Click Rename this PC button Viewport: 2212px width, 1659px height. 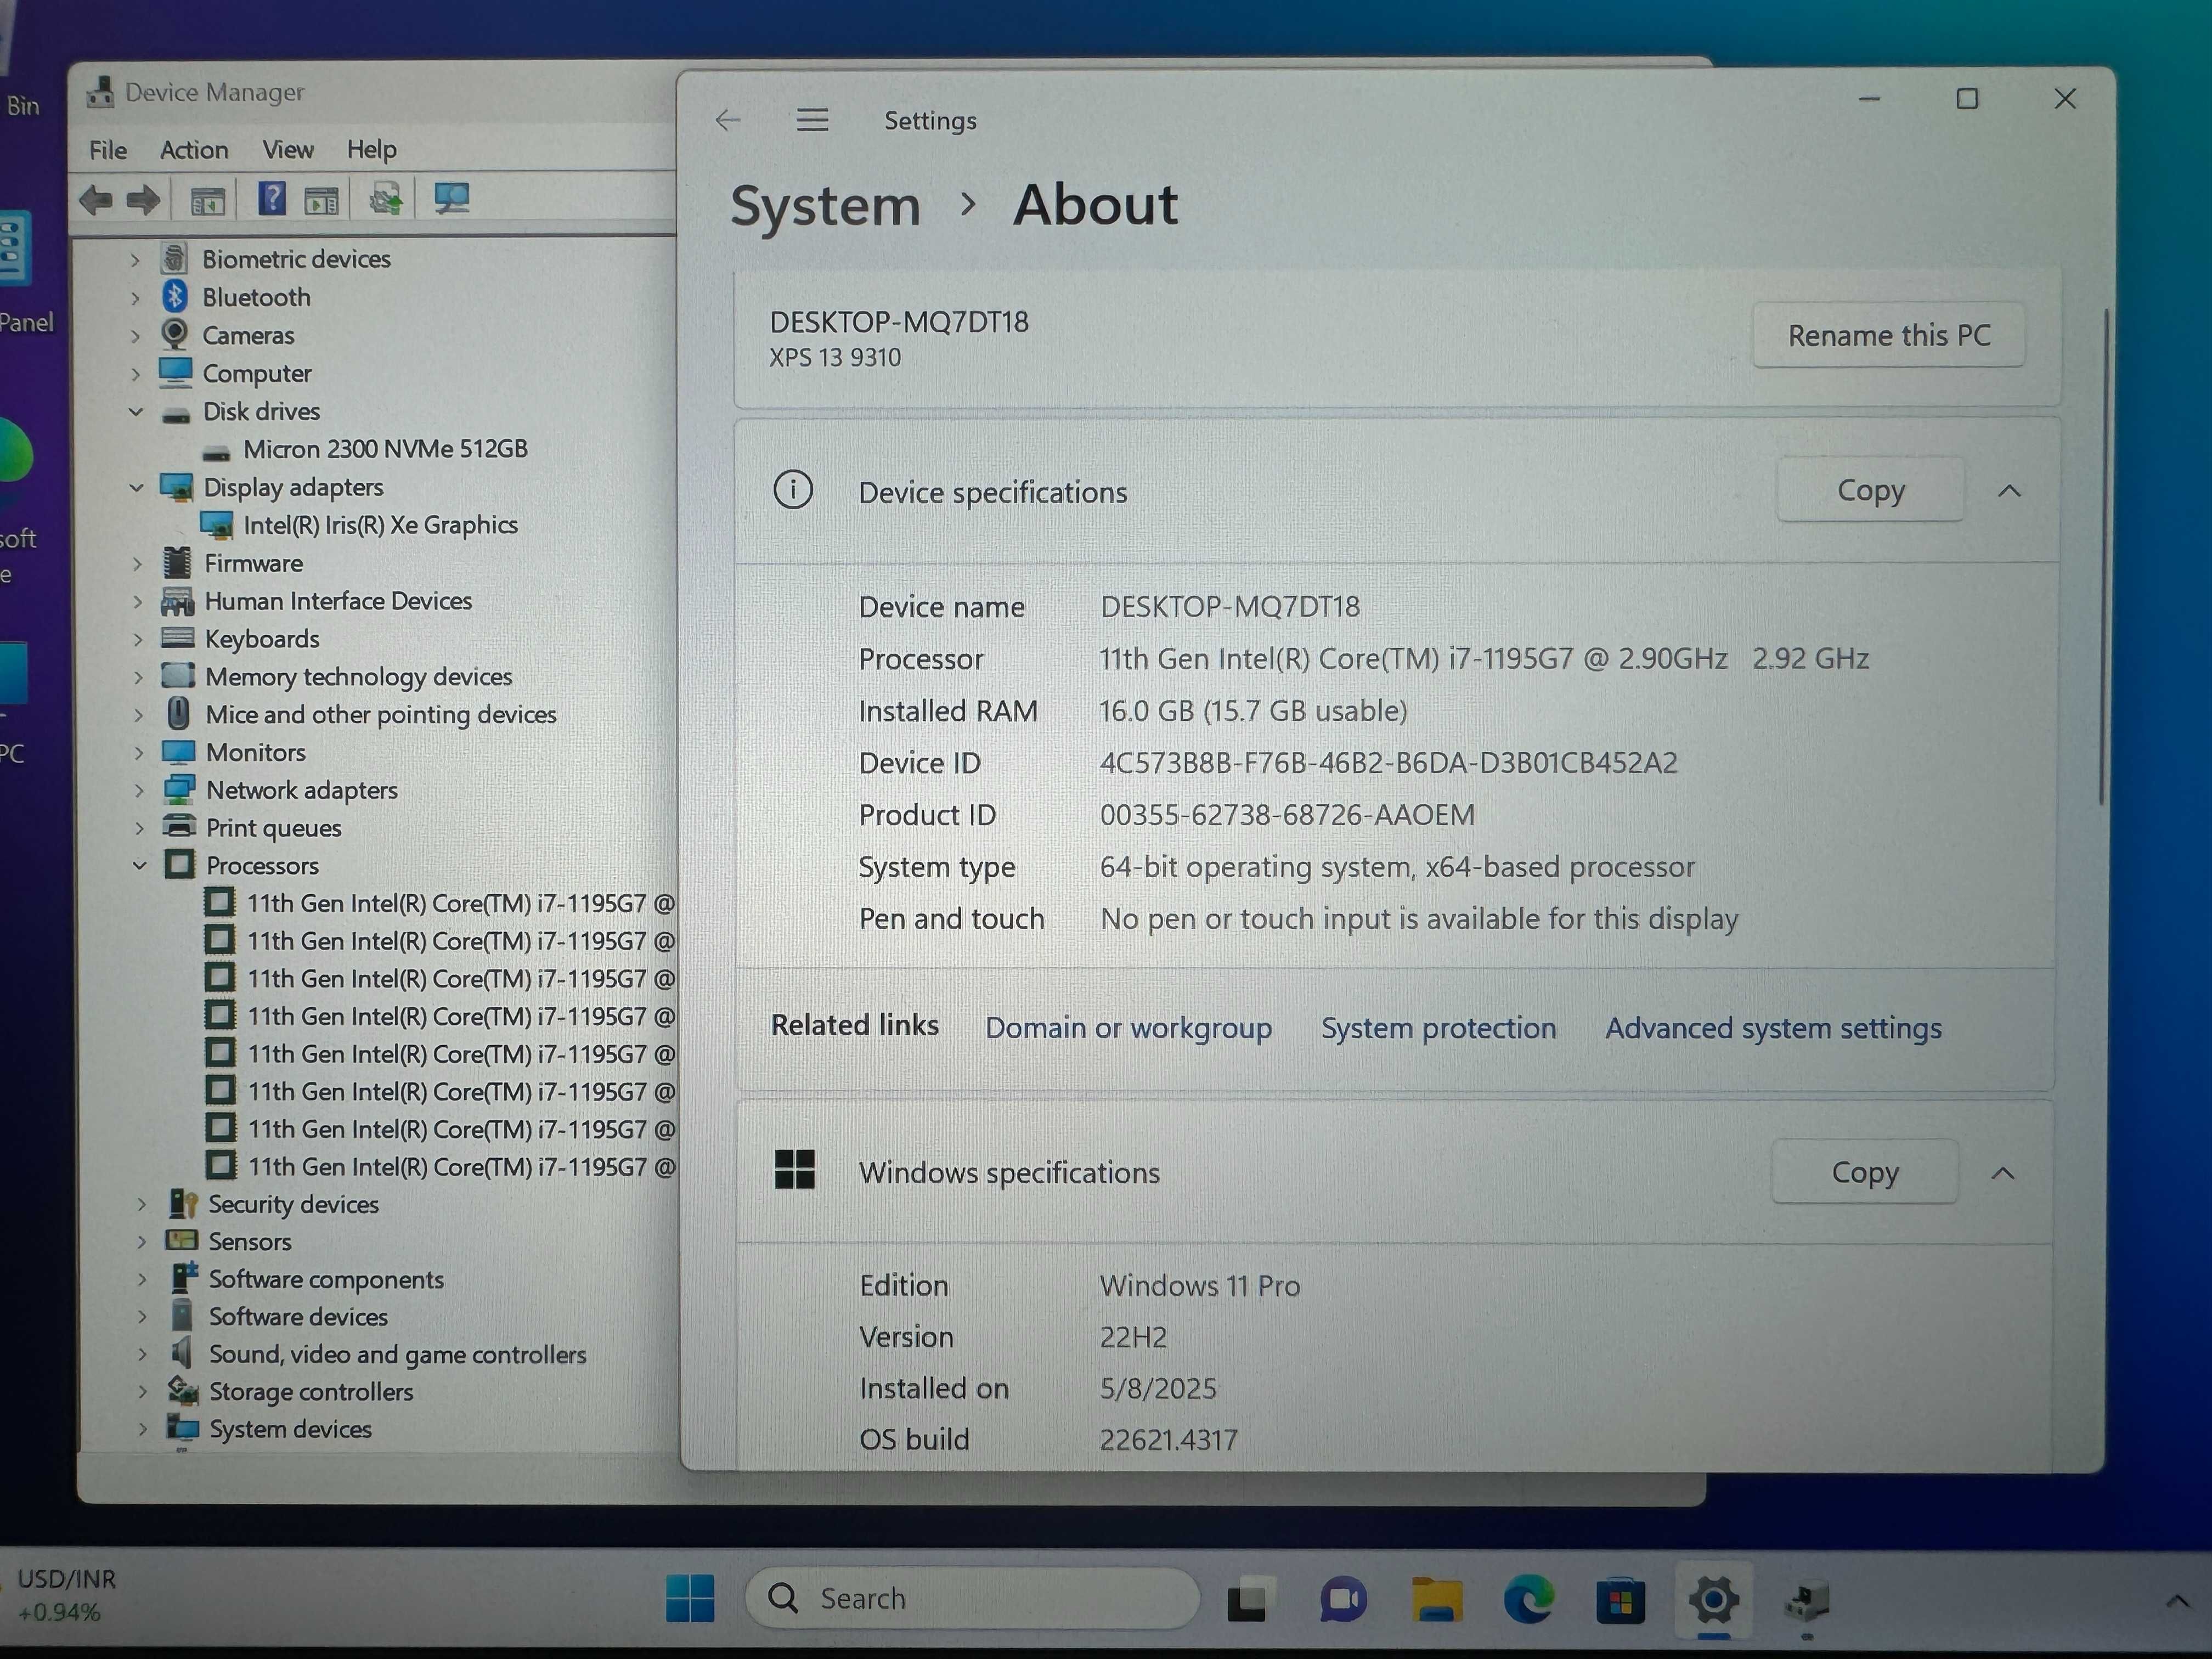(1888, 335)
